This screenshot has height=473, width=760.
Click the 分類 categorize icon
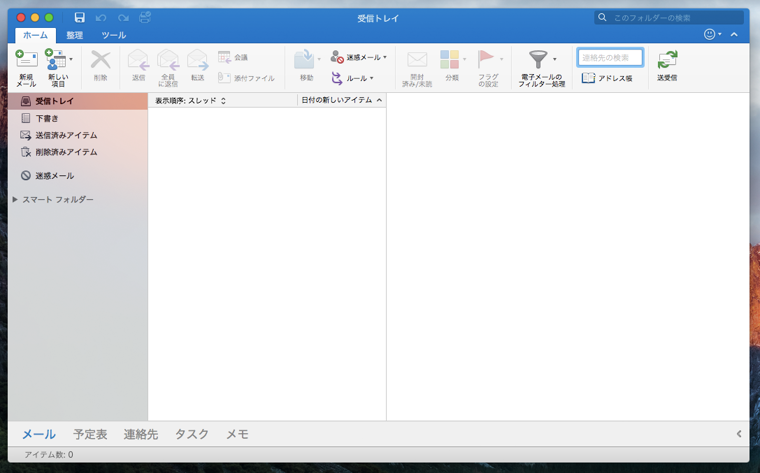click(x=449, y=60)
